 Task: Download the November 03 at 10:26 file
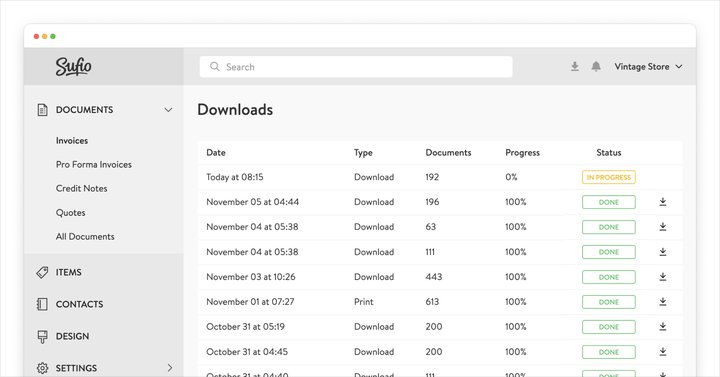(x=663, y=277)
